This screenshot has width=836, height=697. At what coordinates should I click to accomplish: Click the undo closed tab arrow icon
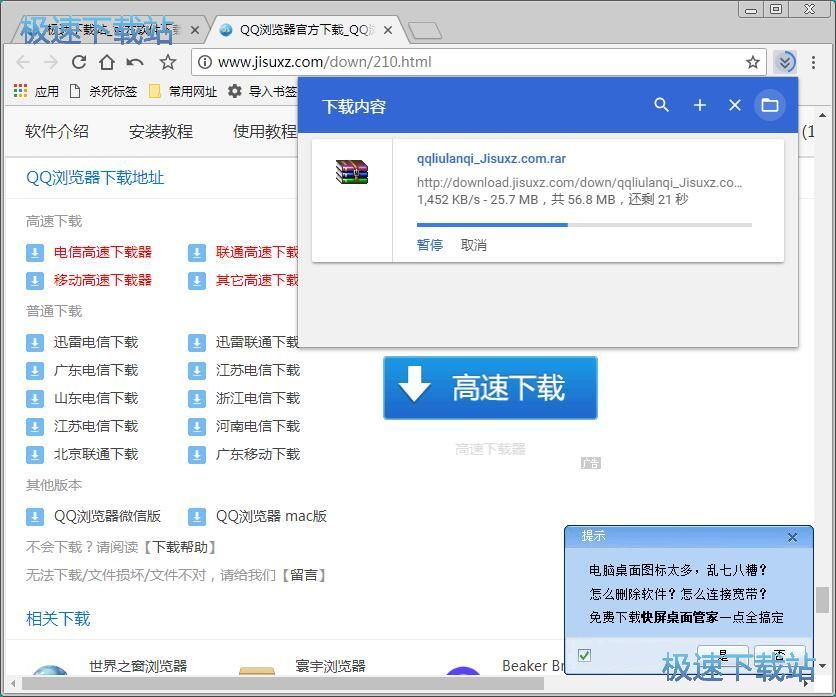135,62
